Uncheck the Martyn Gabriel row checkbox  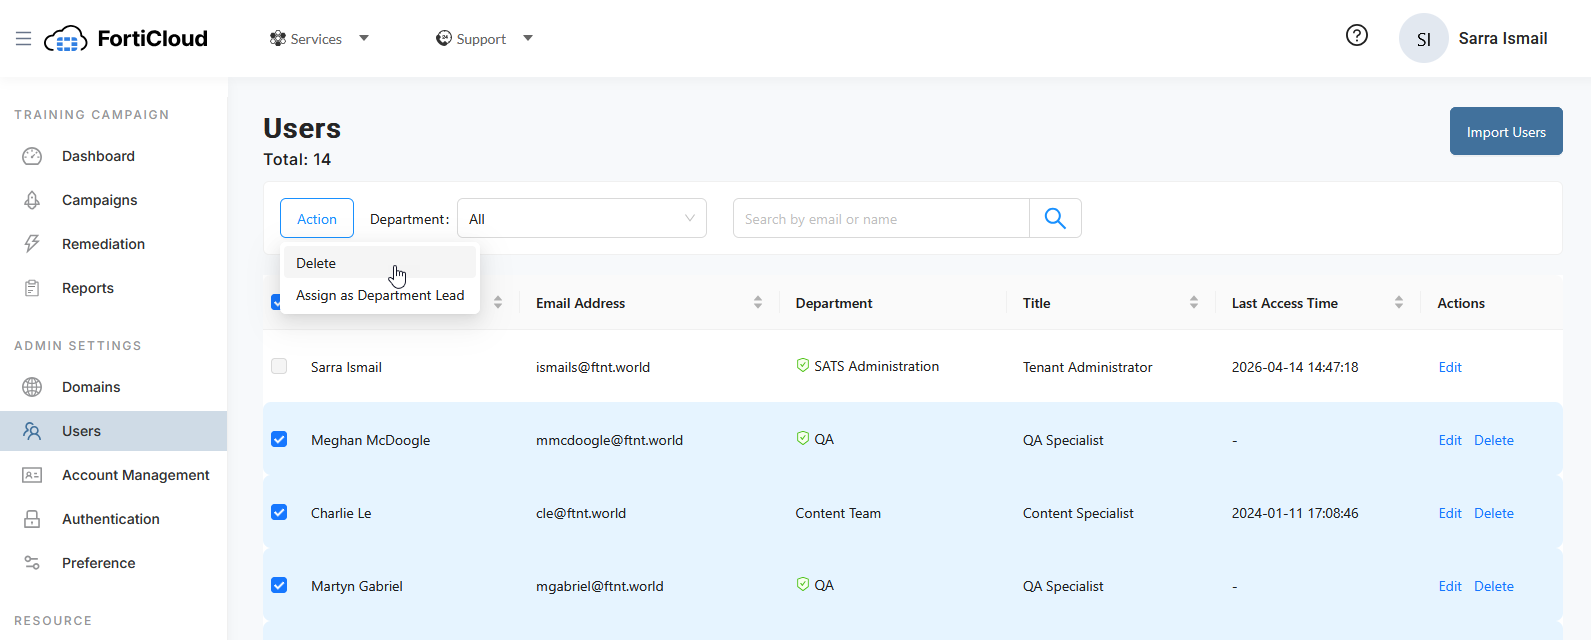point(279,585)
